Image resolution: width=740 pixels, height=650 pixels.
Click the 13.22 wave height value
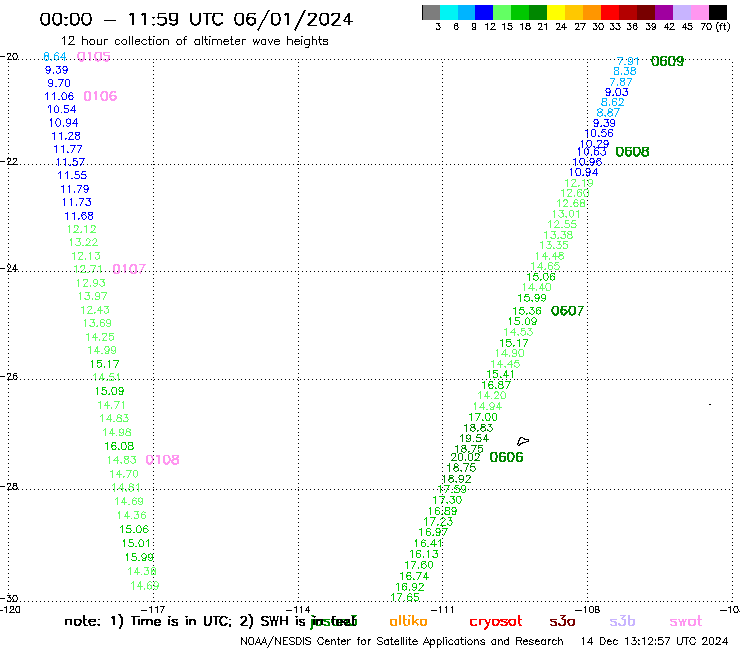pyautogui.click(x=84, y=242)
